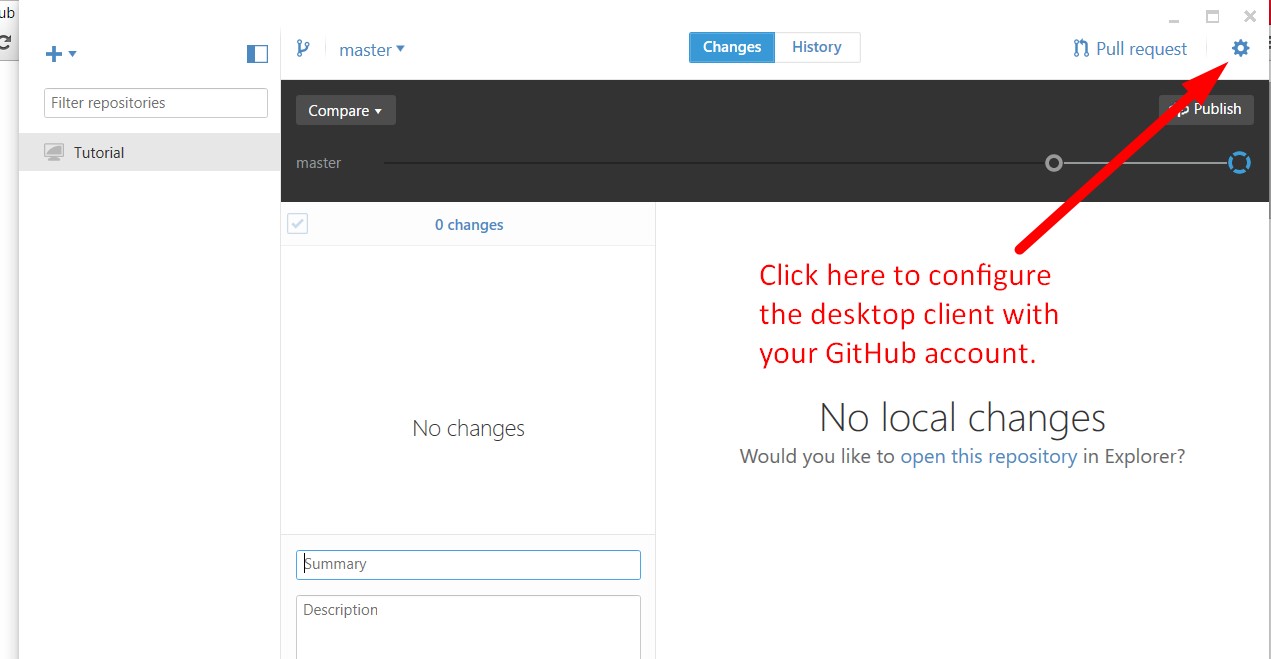This screenshot has height=659, width=1271.
Task: Select the blue uncommitted changes timeline node
Action: [x=1239, y=163]
